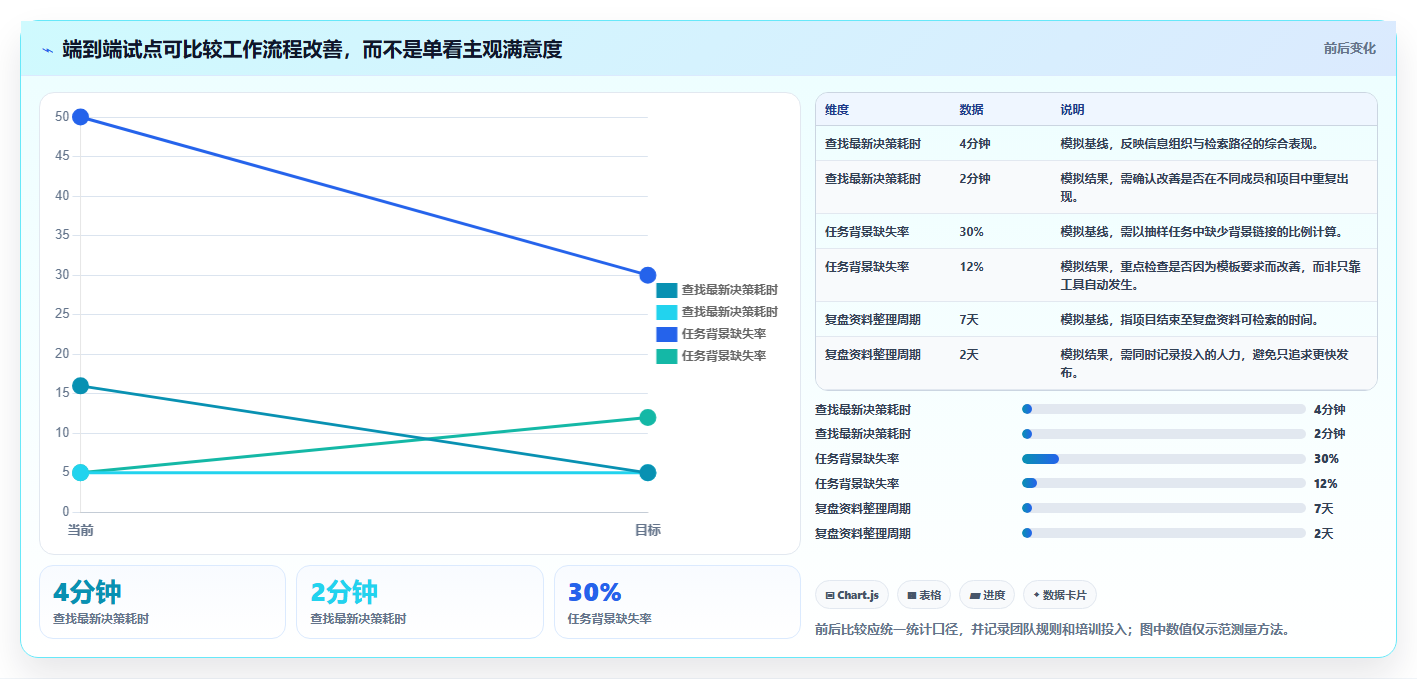The width and height of the screenshot is (1417, 679).
Task: Select the Chart.js chip
Action: (852, 595)
